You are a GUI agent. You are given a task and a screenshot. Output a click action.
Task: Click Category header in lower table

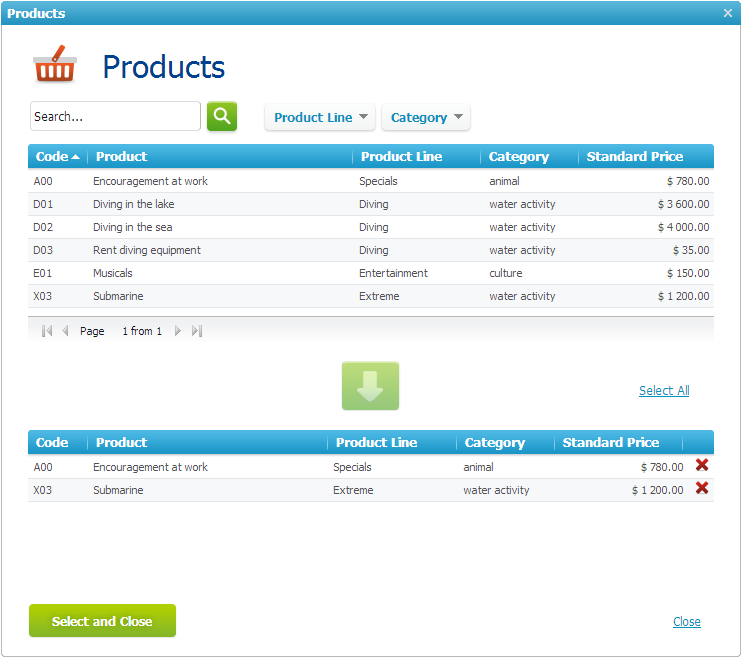pos(505,442)
